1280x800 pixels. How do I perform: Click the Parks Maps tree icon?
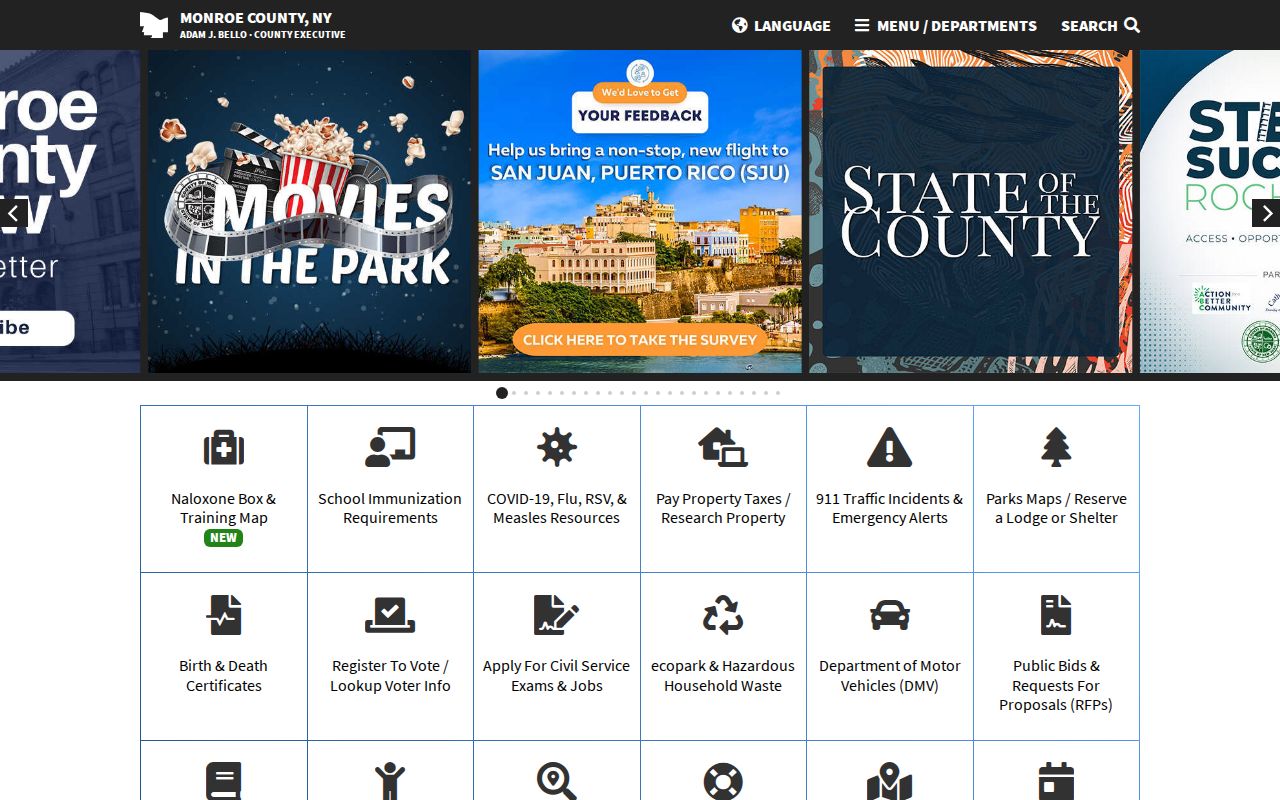tap(1056, 448)
